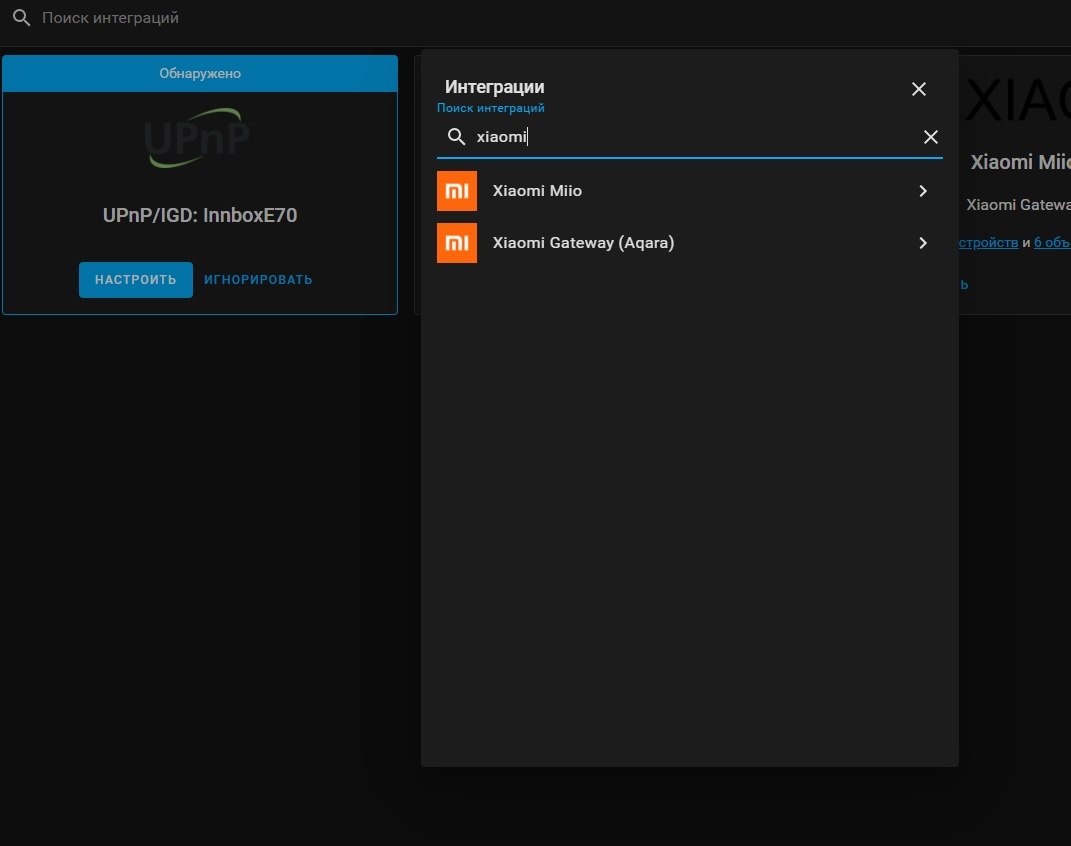The image size is (1071, 846).
Task: Expand the Xiaomi Miio chevron
Action: click(x=923, y=191)
